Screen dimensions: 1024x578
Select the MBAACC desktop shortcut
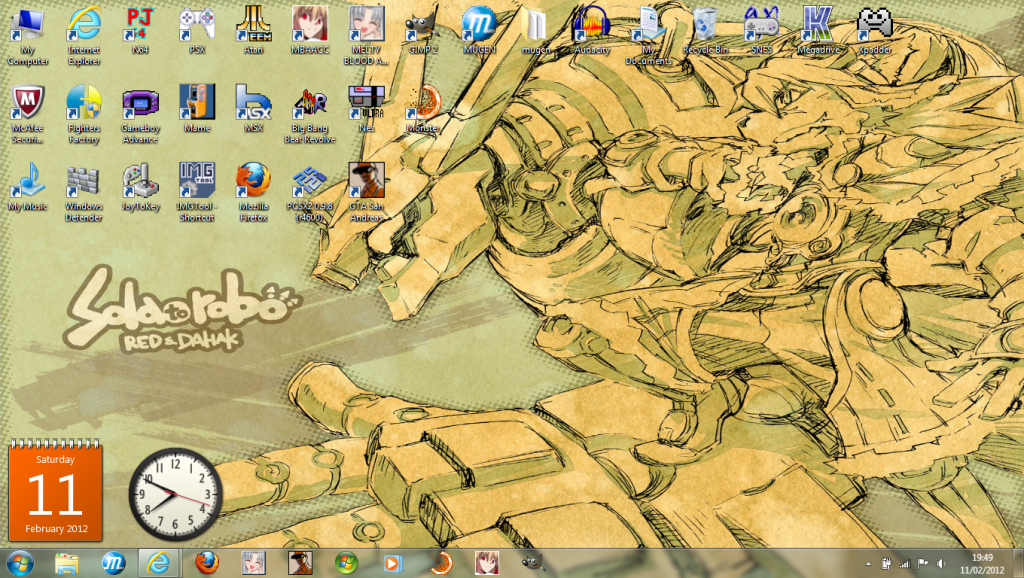(x=310, y=31)
